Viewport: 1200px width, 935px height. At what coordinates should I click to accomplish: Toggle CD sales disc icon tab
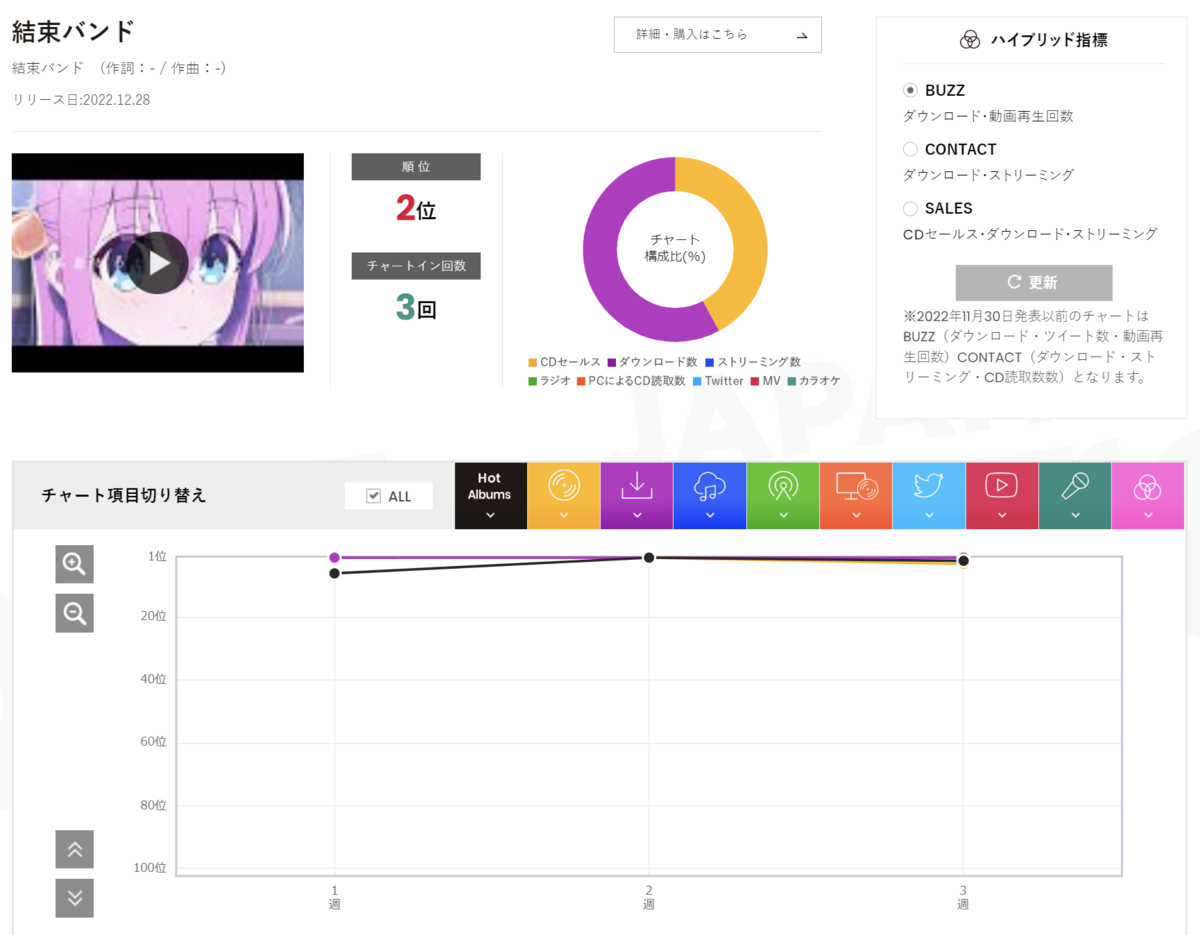(564, 496)
